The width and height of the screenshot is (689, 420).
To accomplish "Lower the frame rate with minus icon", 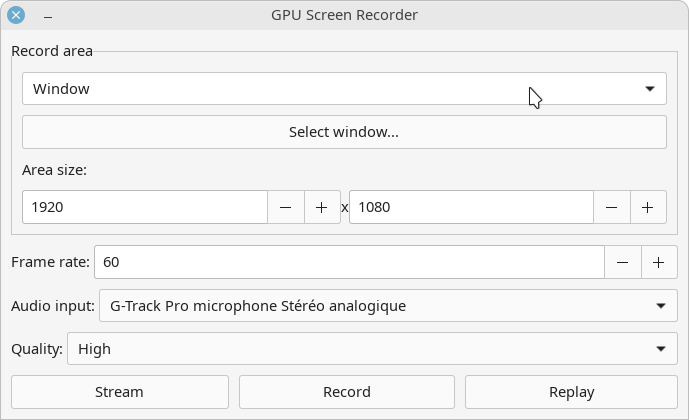I will [623, 262].
